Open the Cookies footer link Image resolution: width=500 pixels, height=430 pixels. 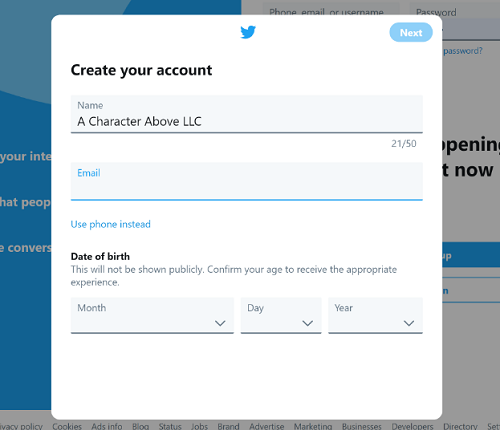(x=67, y=426)
